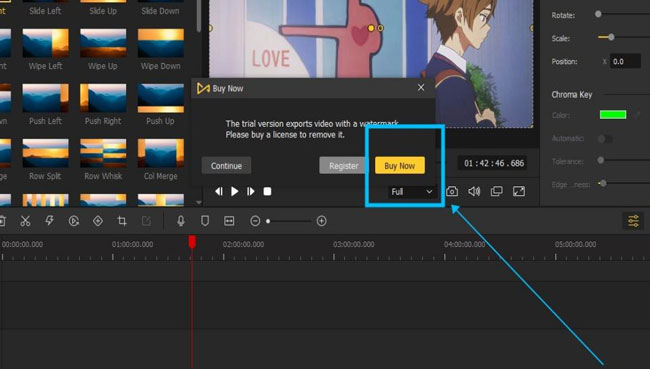Pick the green Chroma Key color swatch

pos(613,114)
